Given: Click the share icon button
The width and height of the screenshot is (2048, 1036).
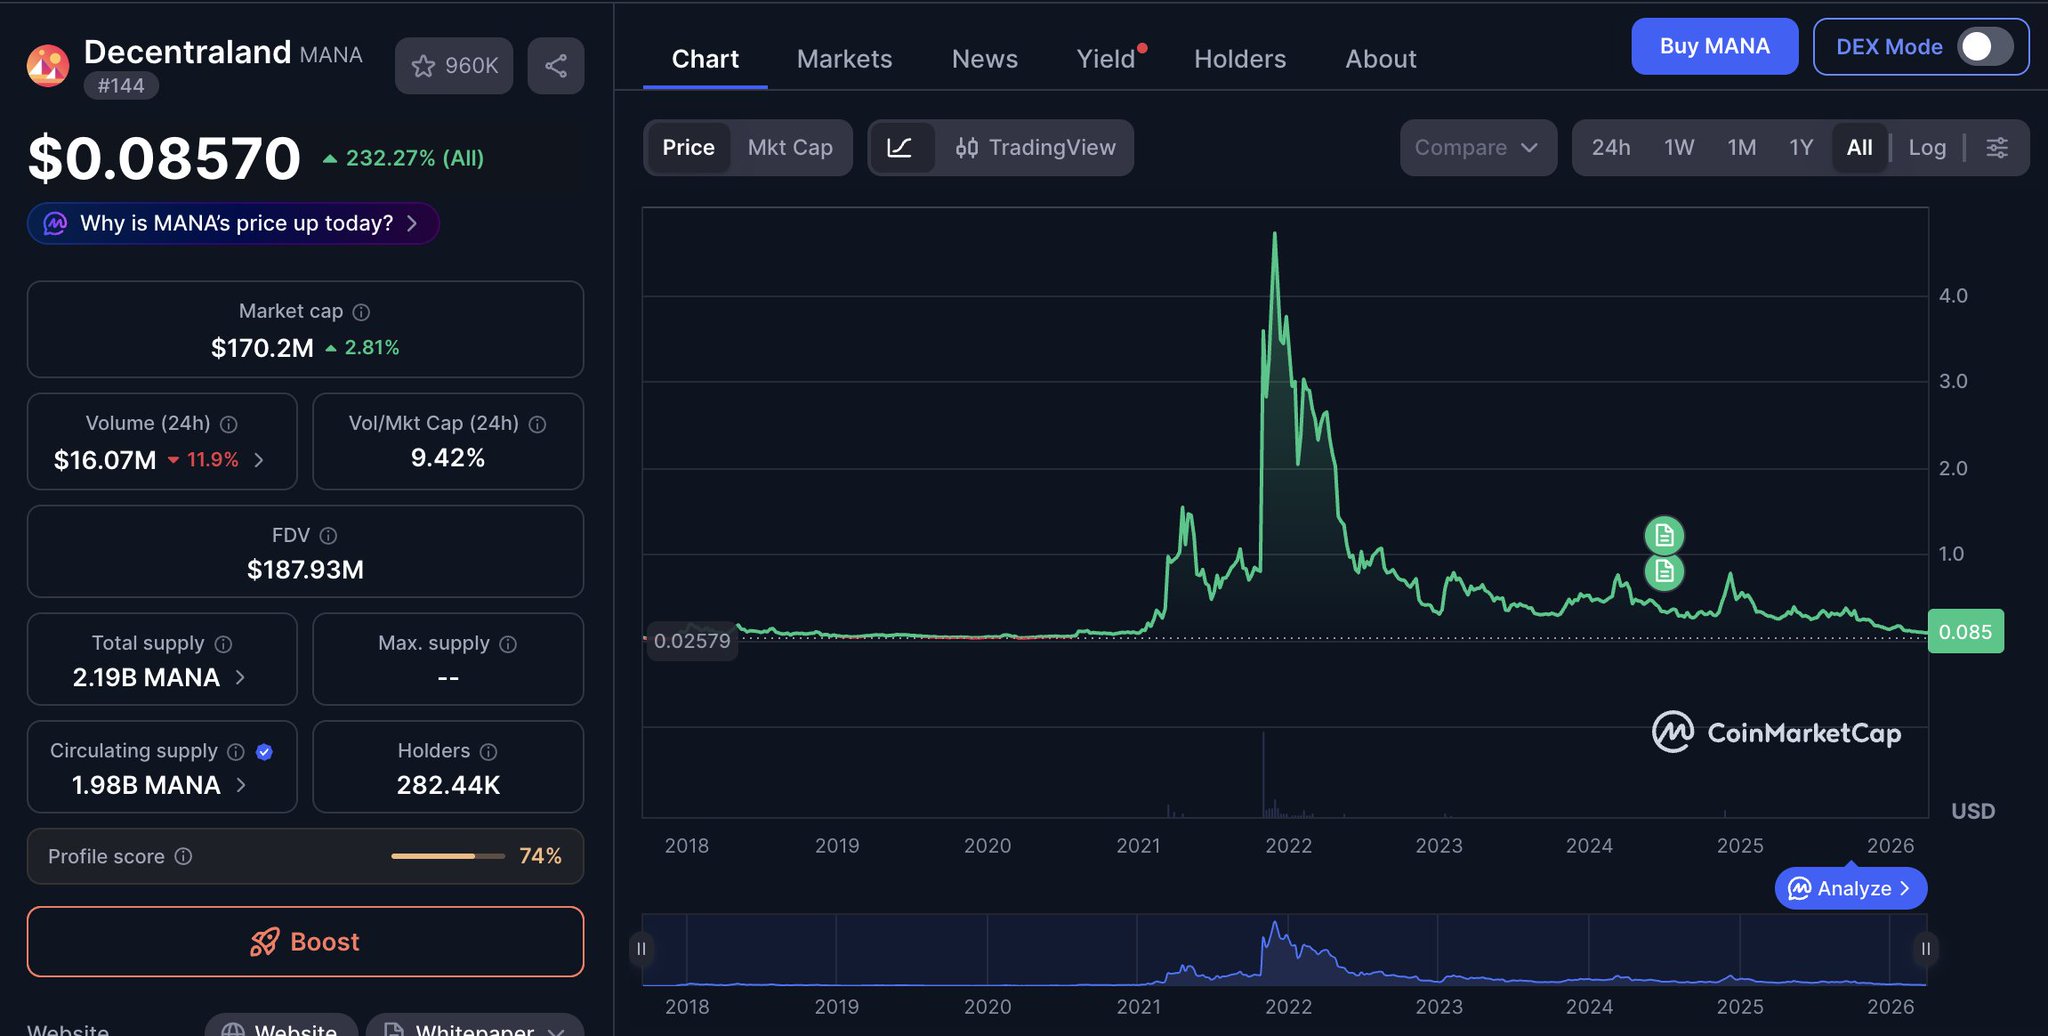Looking at the screenshot, I should (556, 66).
